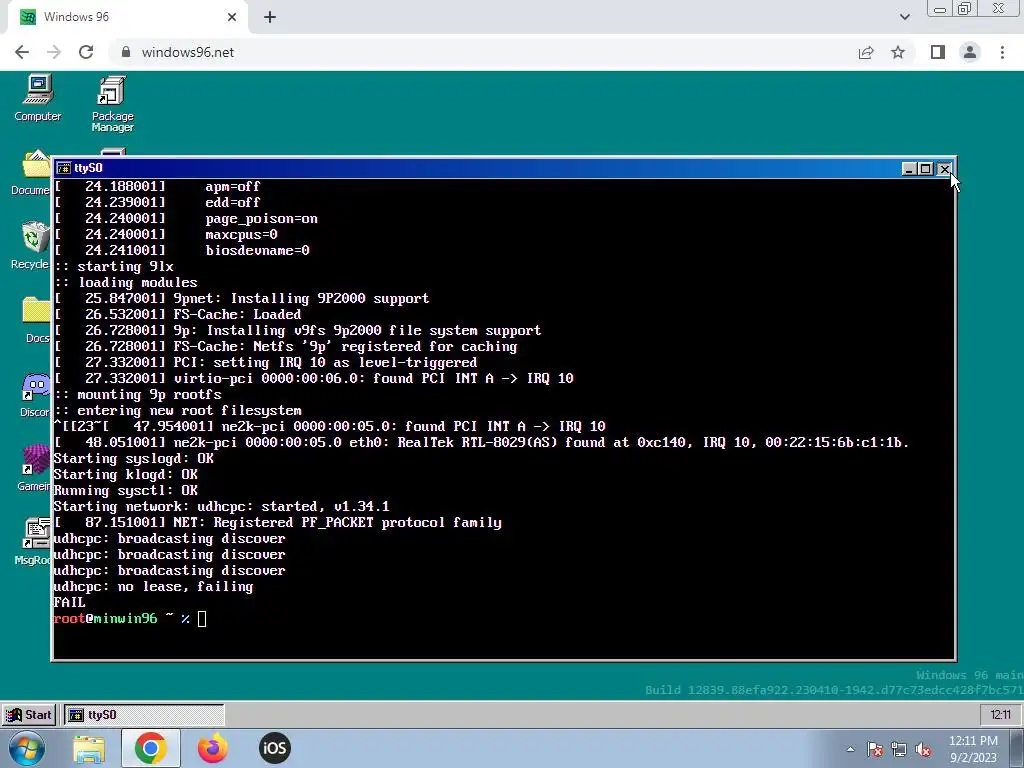1024x768 pixels.
Task: Select the Windows 96 browser tab
Action: (x=127, y=18)
